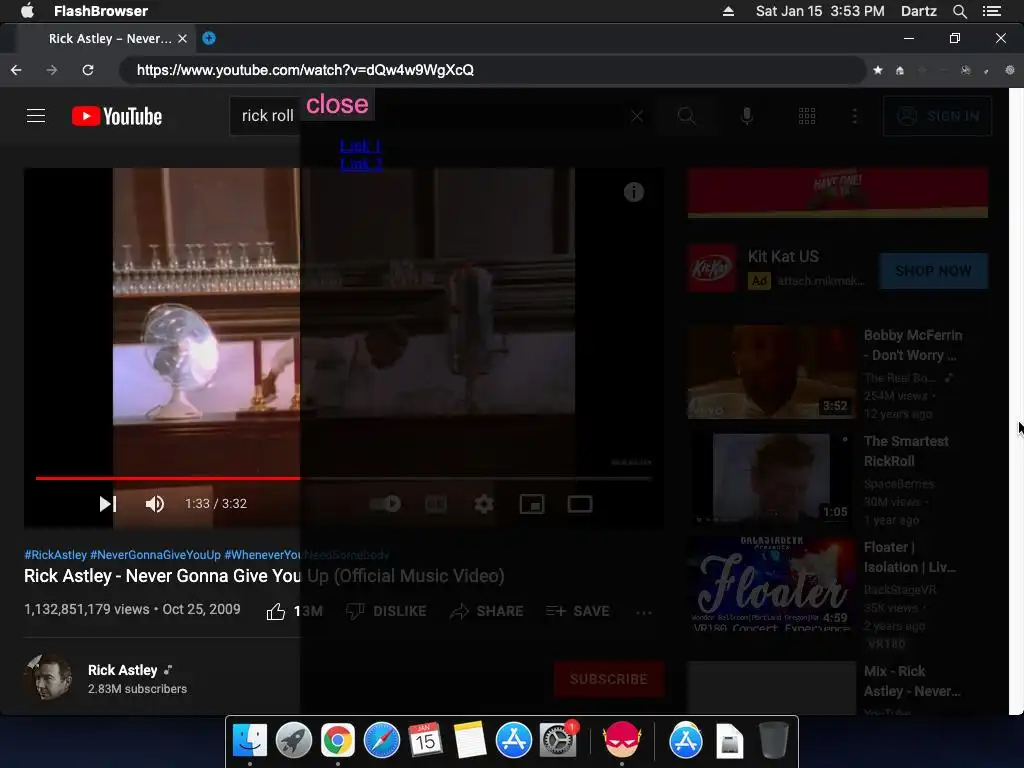Open Calendar from the Dock
The width and height of the screenshot is (1024, 768).
426,741
